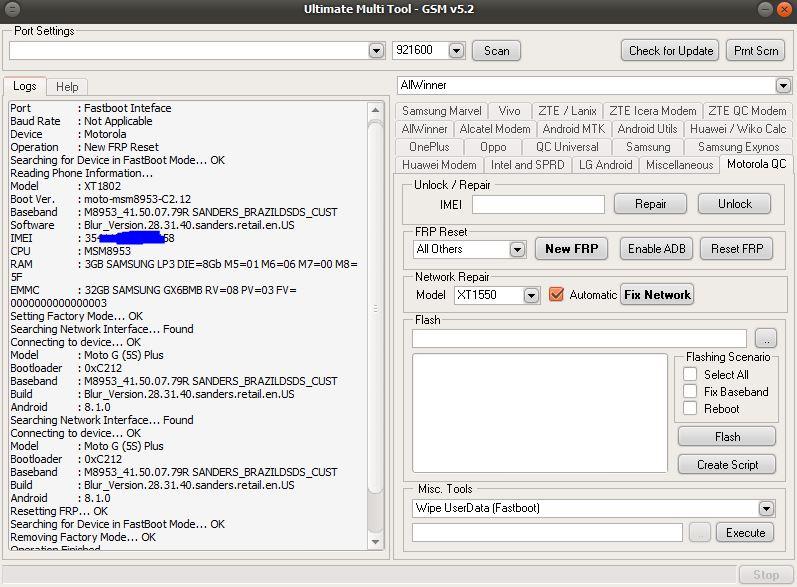
Task: Click the Execute button
Action: 745,533
